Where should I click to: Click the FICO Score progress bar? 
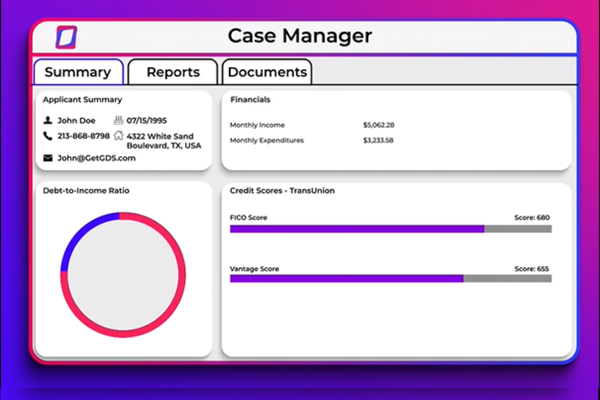click(x=390, y=229)
